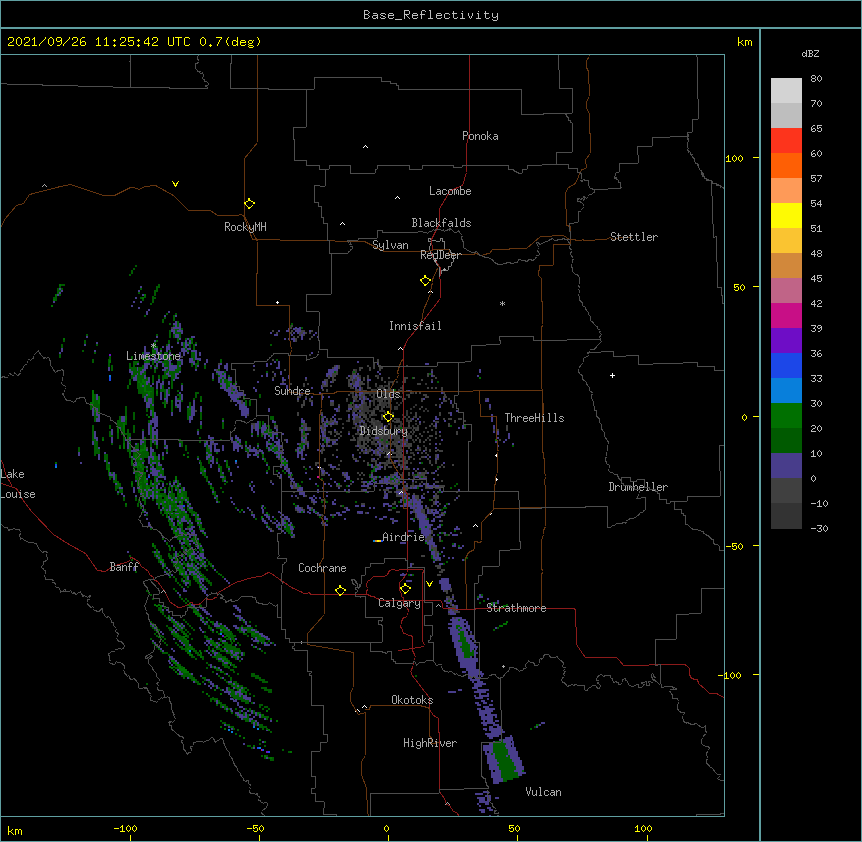Screen dimensions: 862x842
Task: Click the Sylvan label
Action: pyautogui.click(x=390, y=245)
